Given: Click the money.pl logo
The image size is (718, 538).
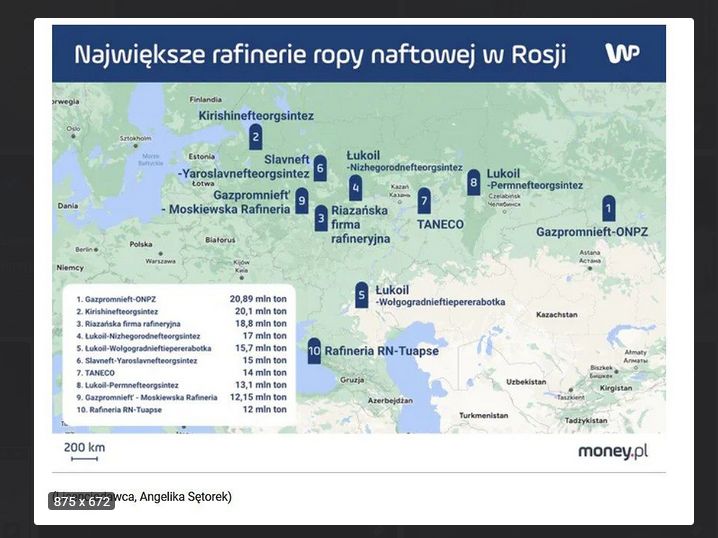Looking at the screenshot, I should point(613,451).
